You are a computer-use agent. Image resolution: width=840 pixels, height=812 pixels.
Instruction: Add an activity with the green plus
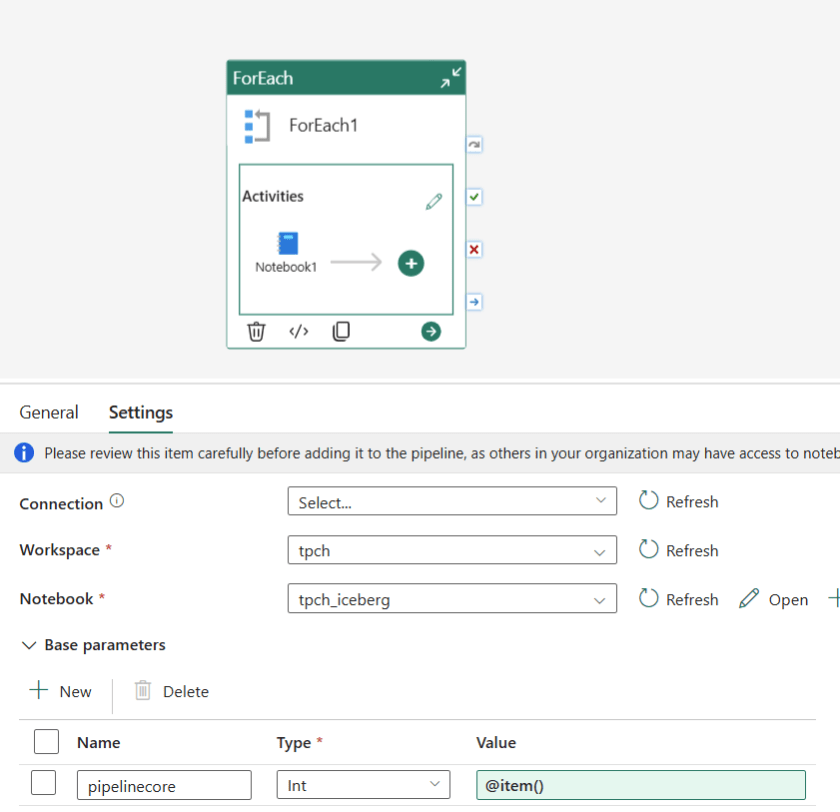(x=411, y=262)
